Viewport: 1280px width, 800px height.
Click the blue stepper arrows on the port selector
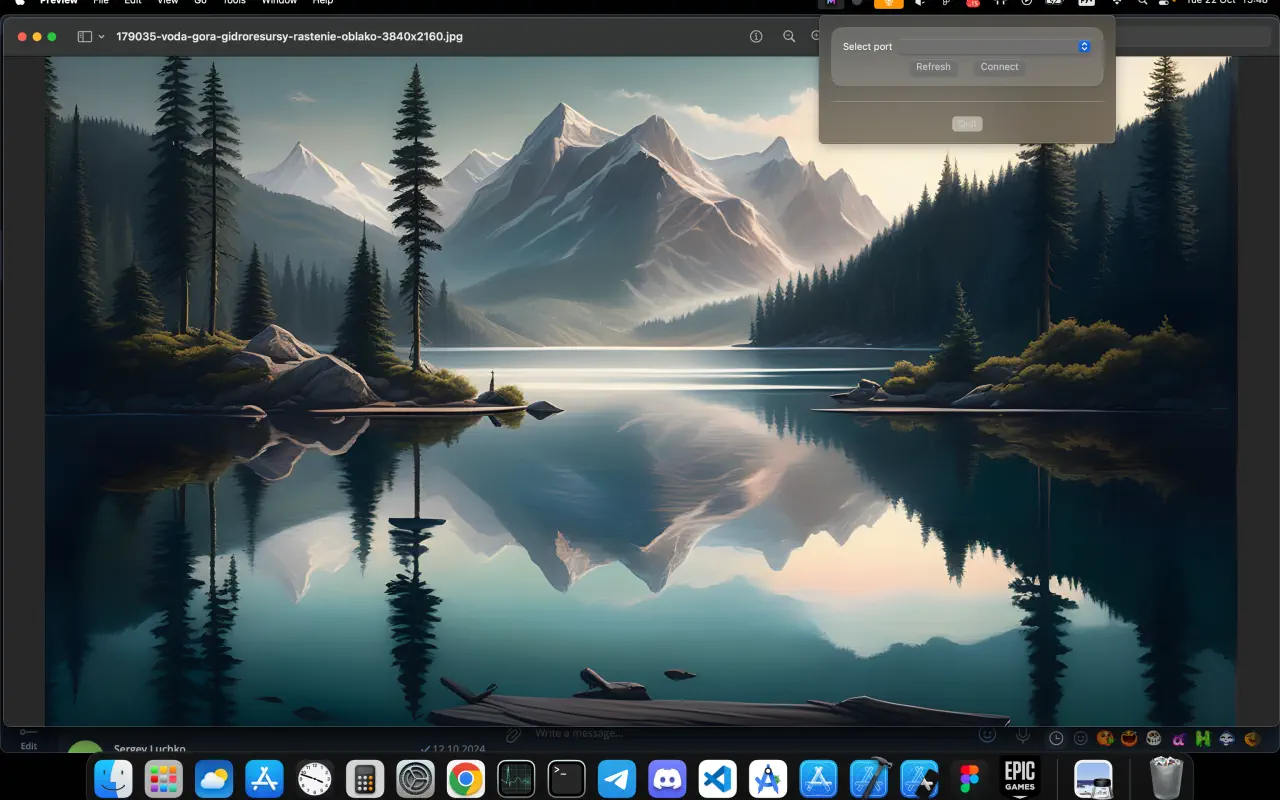[x=1084, y=46]
